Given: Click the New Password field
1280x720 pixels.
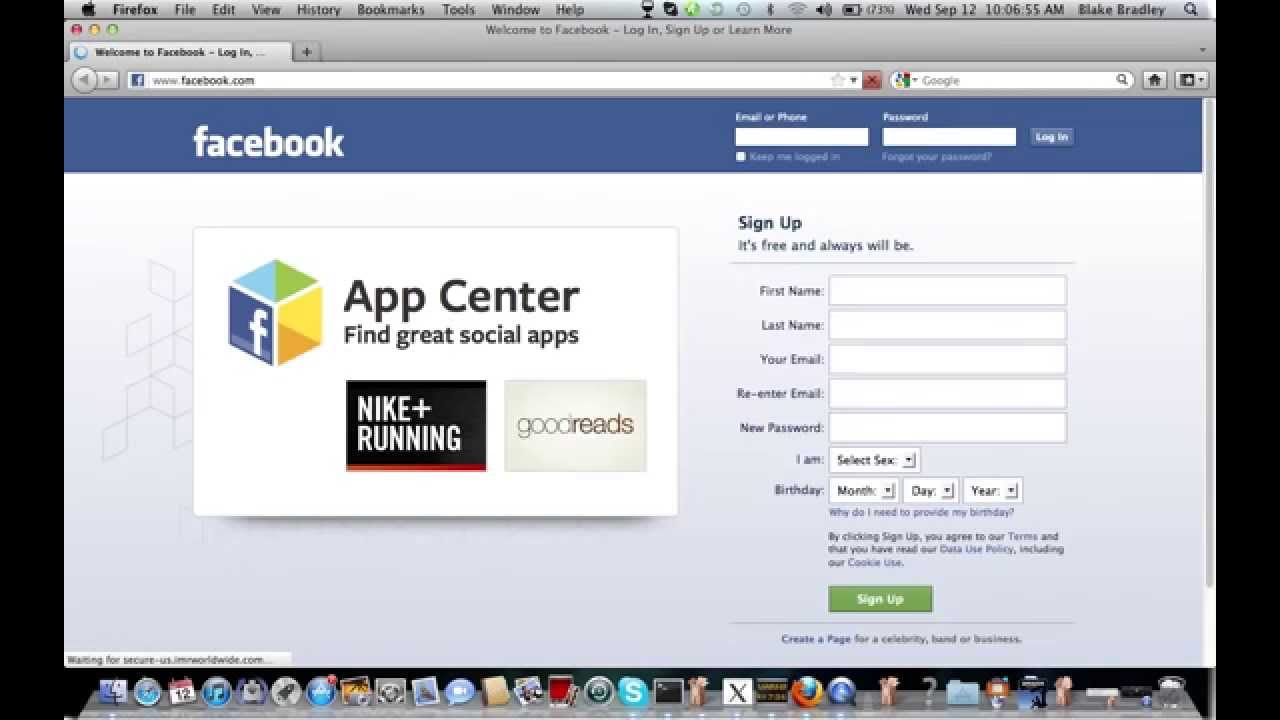Looking at the screenshot, I should click(x=947, y=427).
